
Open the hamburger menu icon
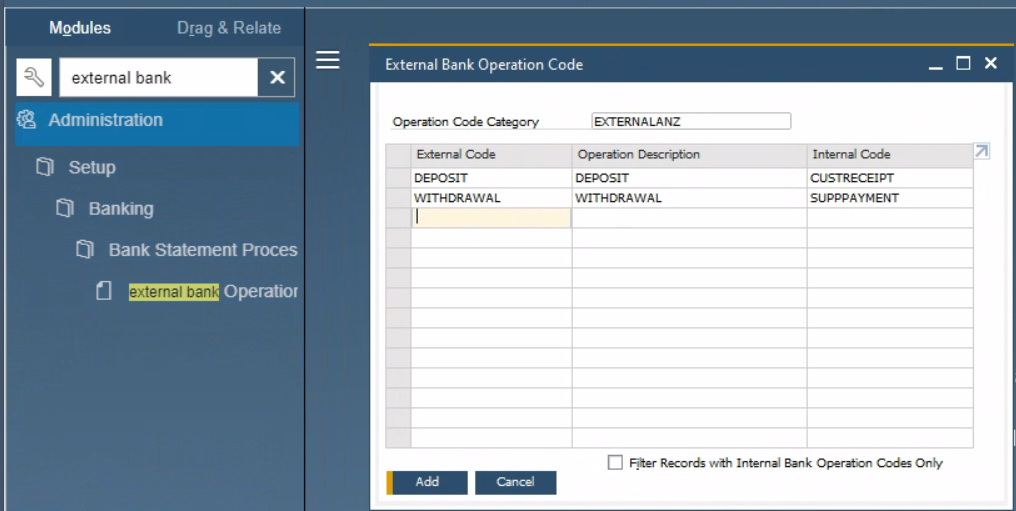pos(328,61)
